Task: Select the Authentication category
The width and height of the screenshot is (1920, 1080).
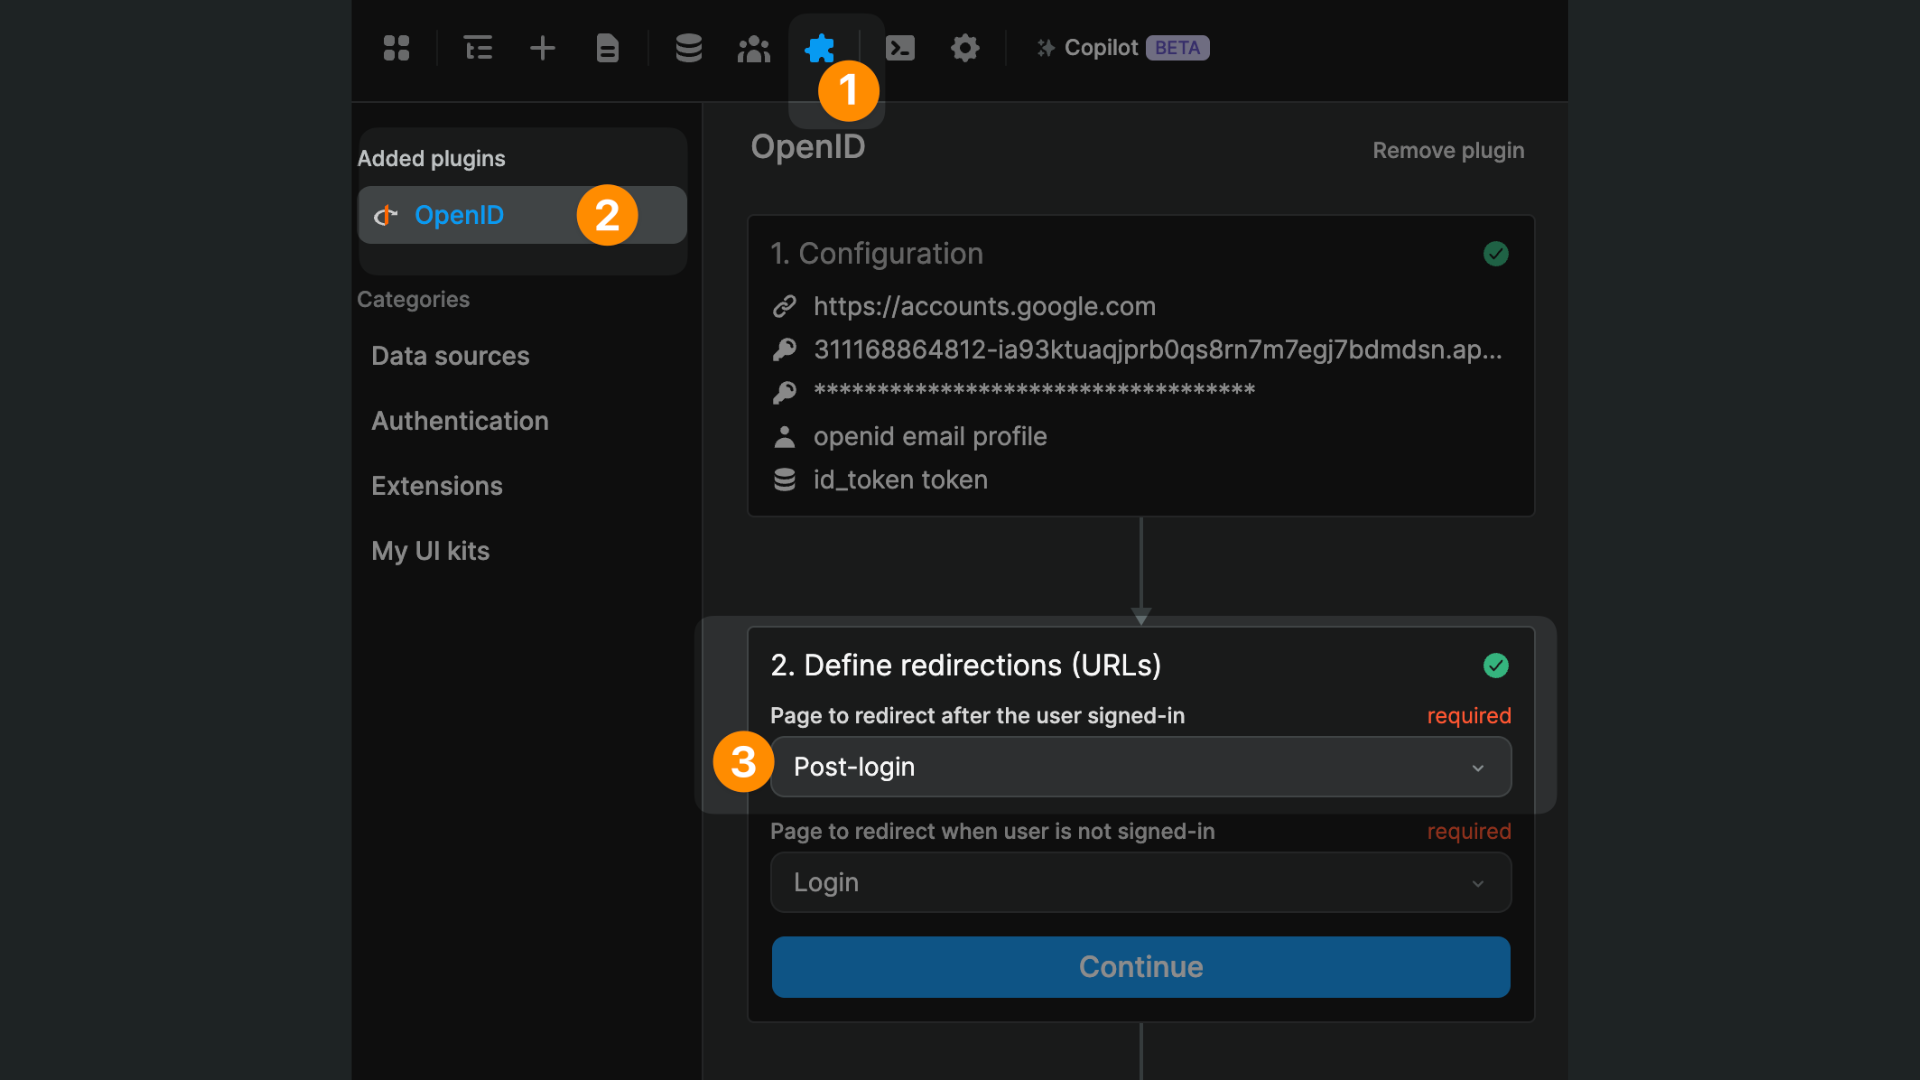Action: point(460,421)
